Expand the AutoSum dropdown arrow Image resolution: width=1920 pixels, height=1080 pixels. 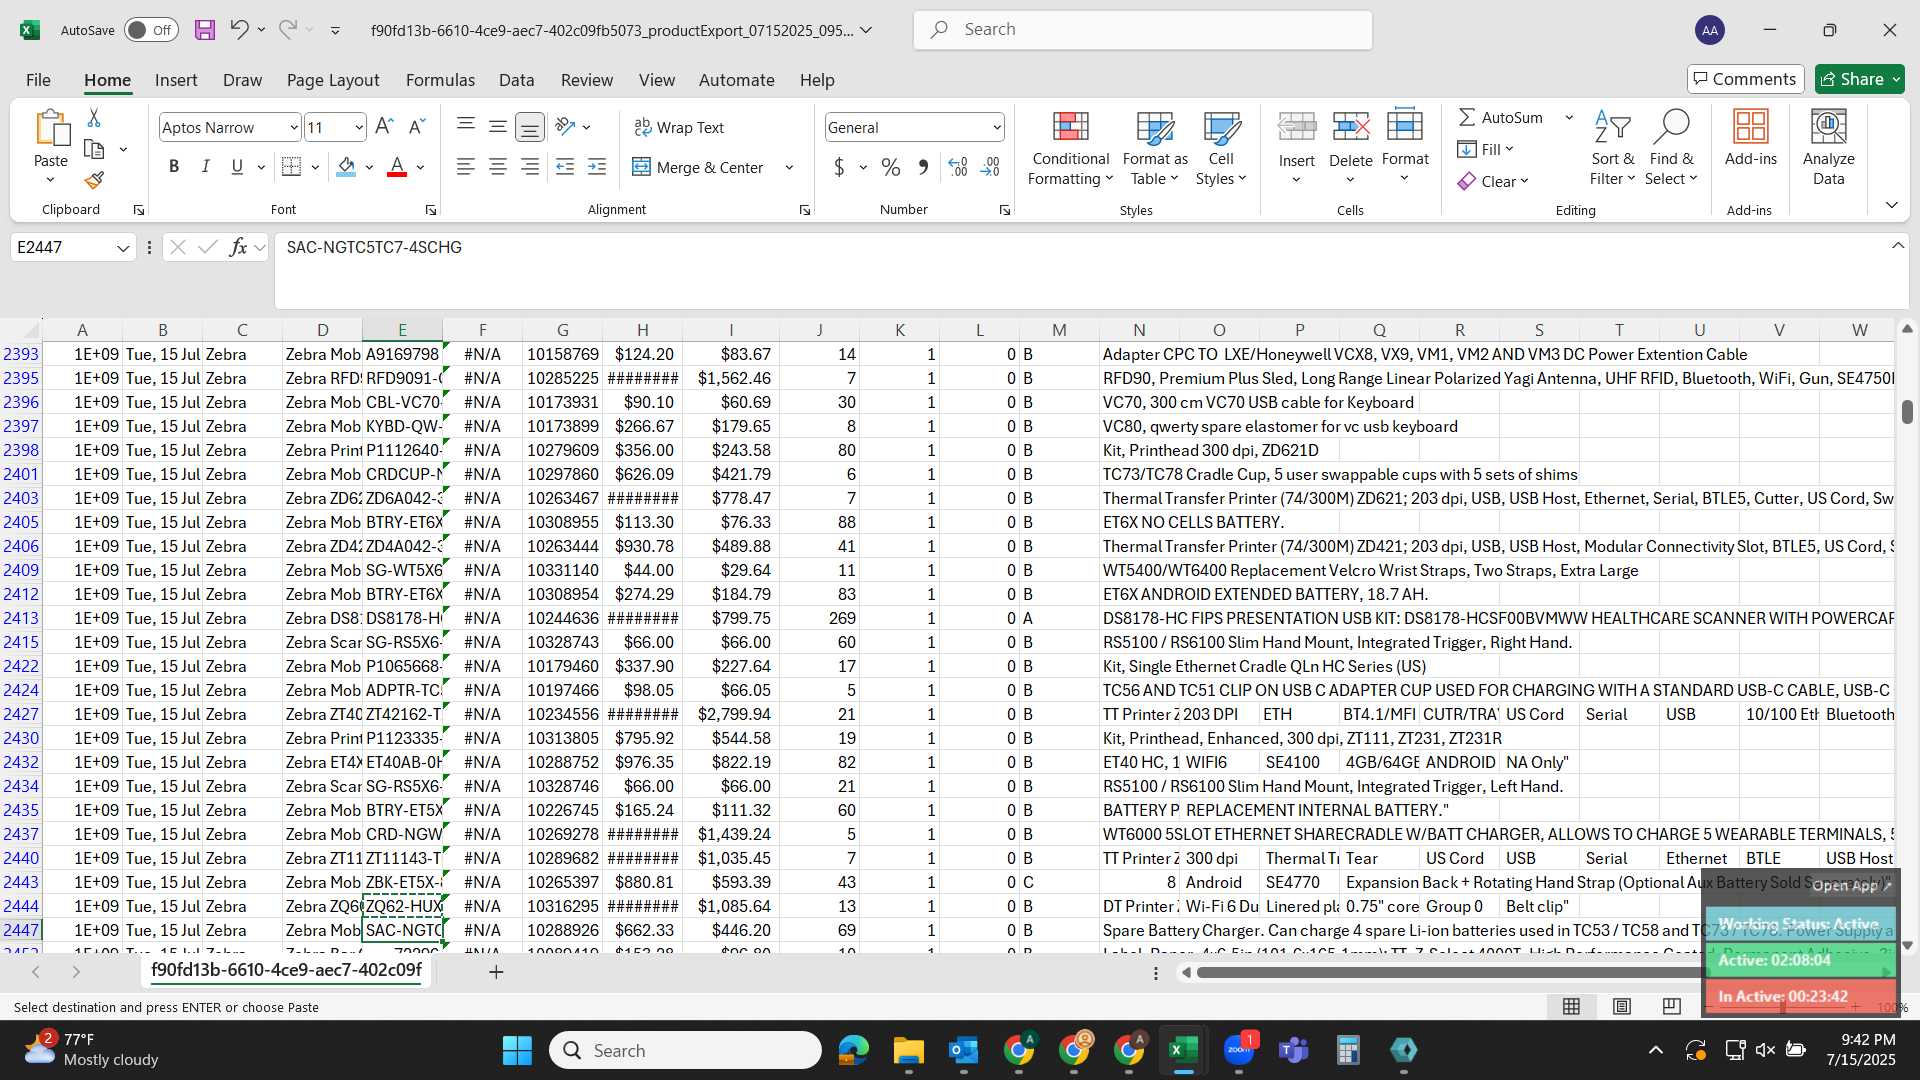click(x=1569, y=117)
